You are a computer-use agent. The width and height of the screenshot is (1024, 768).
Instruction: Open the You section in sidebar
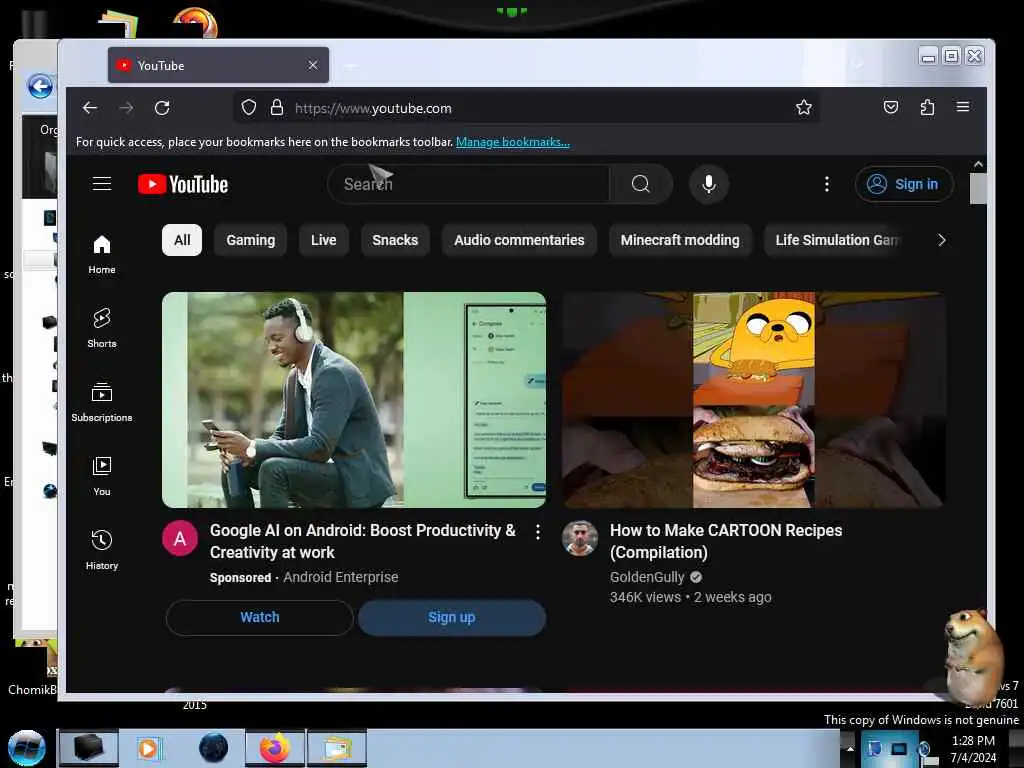102,476
